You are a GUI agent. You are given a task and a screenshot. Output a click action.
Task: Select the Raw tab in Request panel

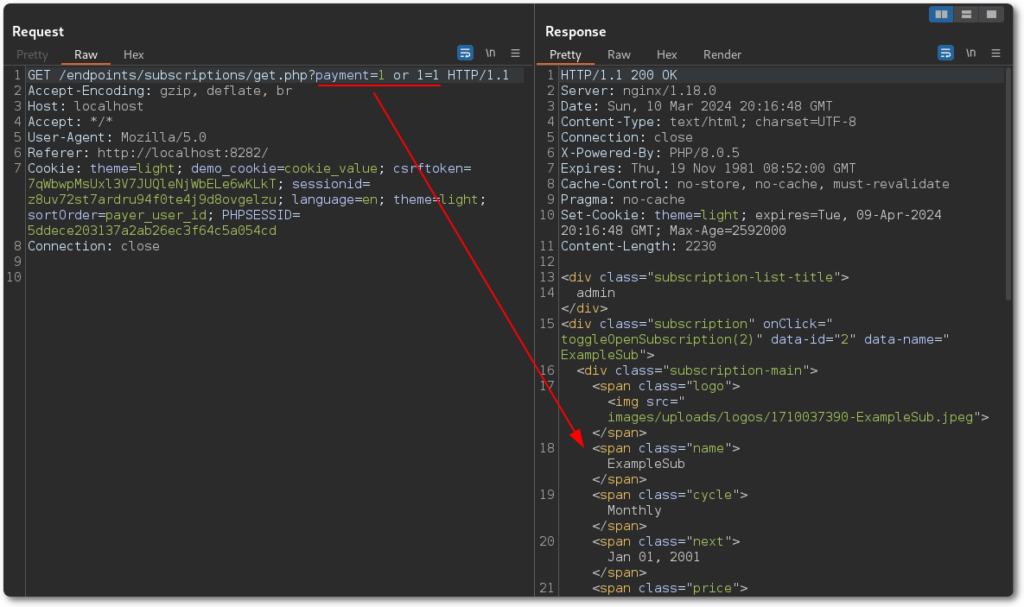coord(86,55)
